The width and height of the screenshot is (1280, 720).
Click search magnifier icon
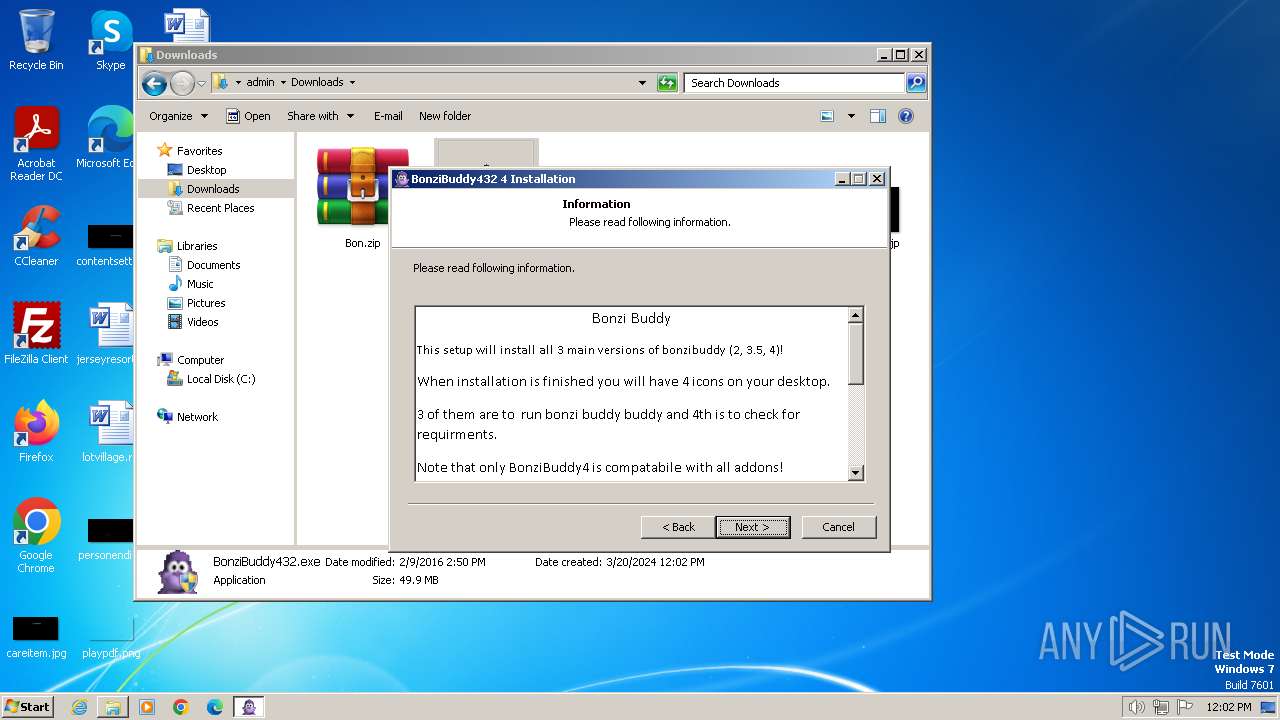[x=915, y=83]
